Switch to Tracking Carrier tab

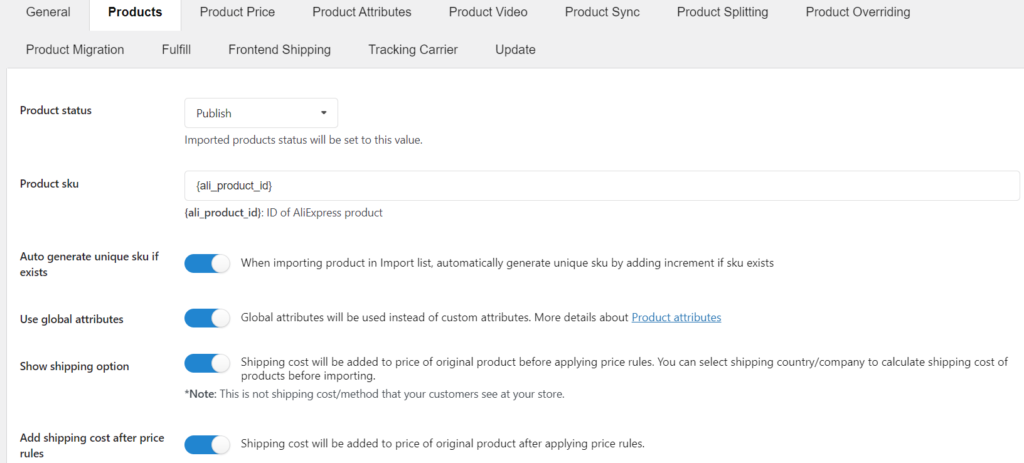(x=413, y=50)
